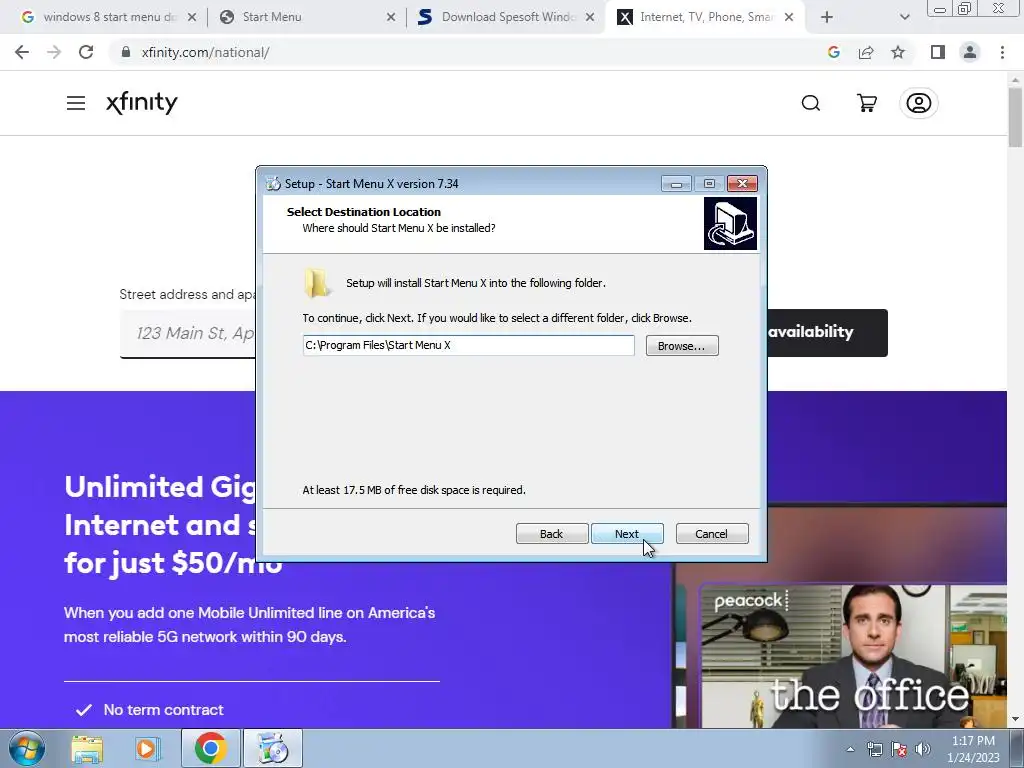Click the Setup title bar icon
The image size is (1024, 768).
tap(273, 184)
